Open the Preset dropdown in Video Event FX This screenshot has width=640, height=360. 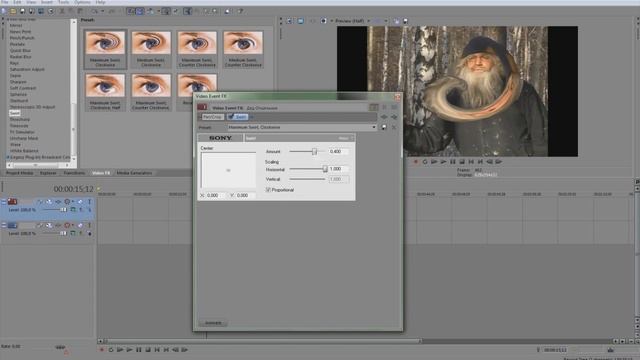coord(302,127)
